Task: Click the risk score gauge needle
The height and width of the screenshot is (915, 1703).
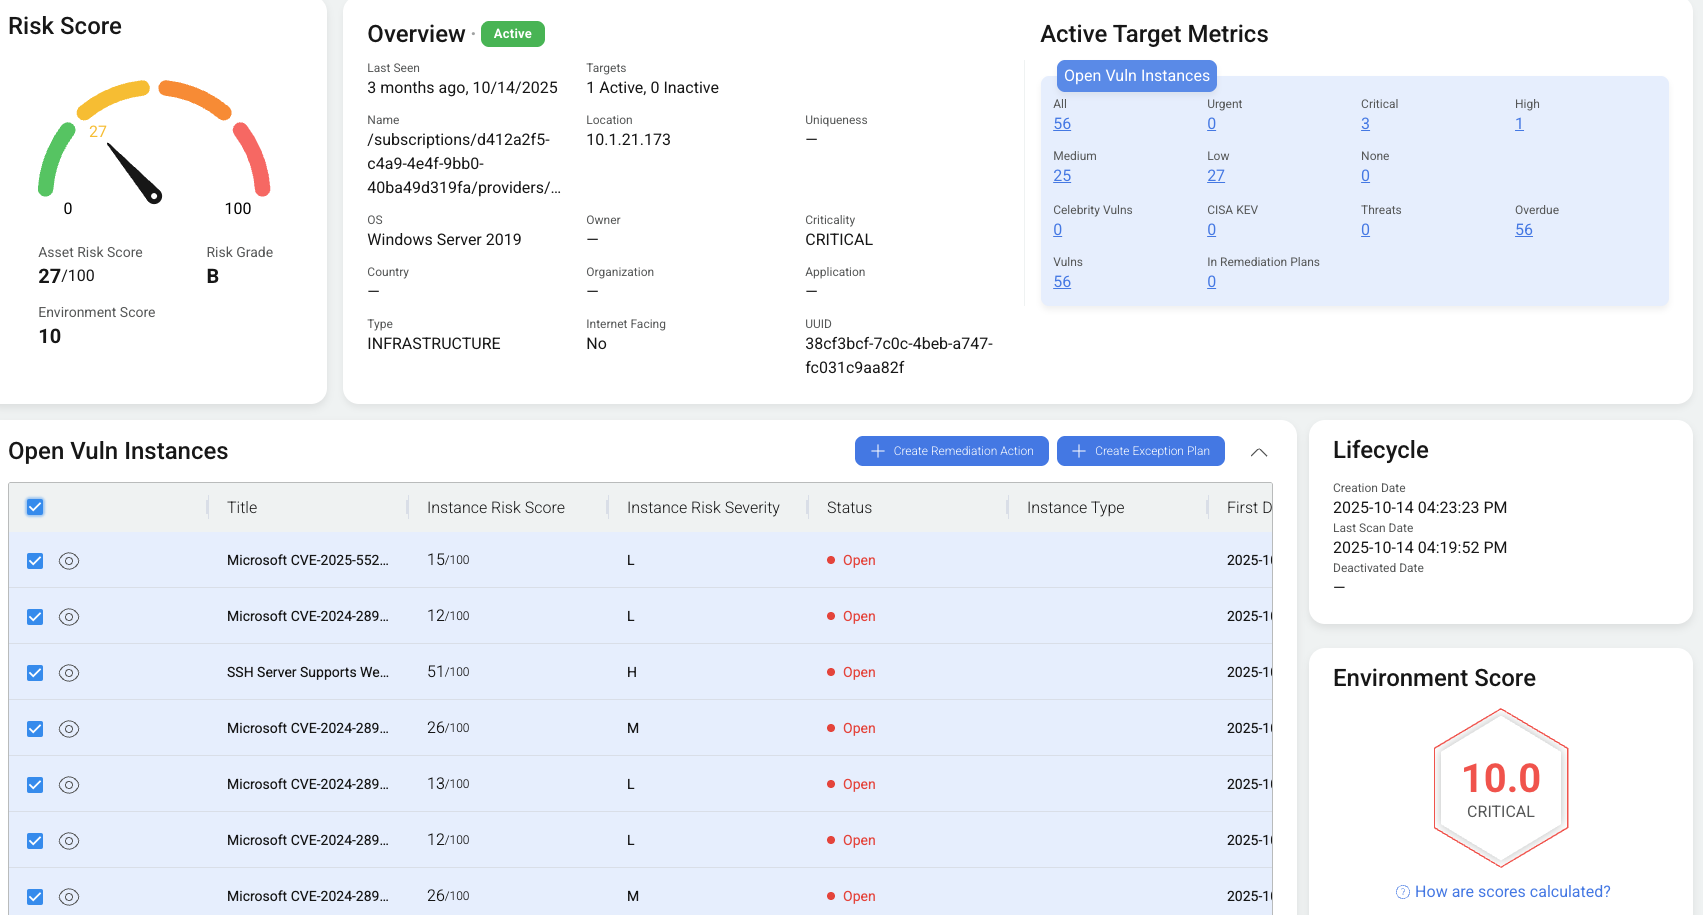Action: 133,173
